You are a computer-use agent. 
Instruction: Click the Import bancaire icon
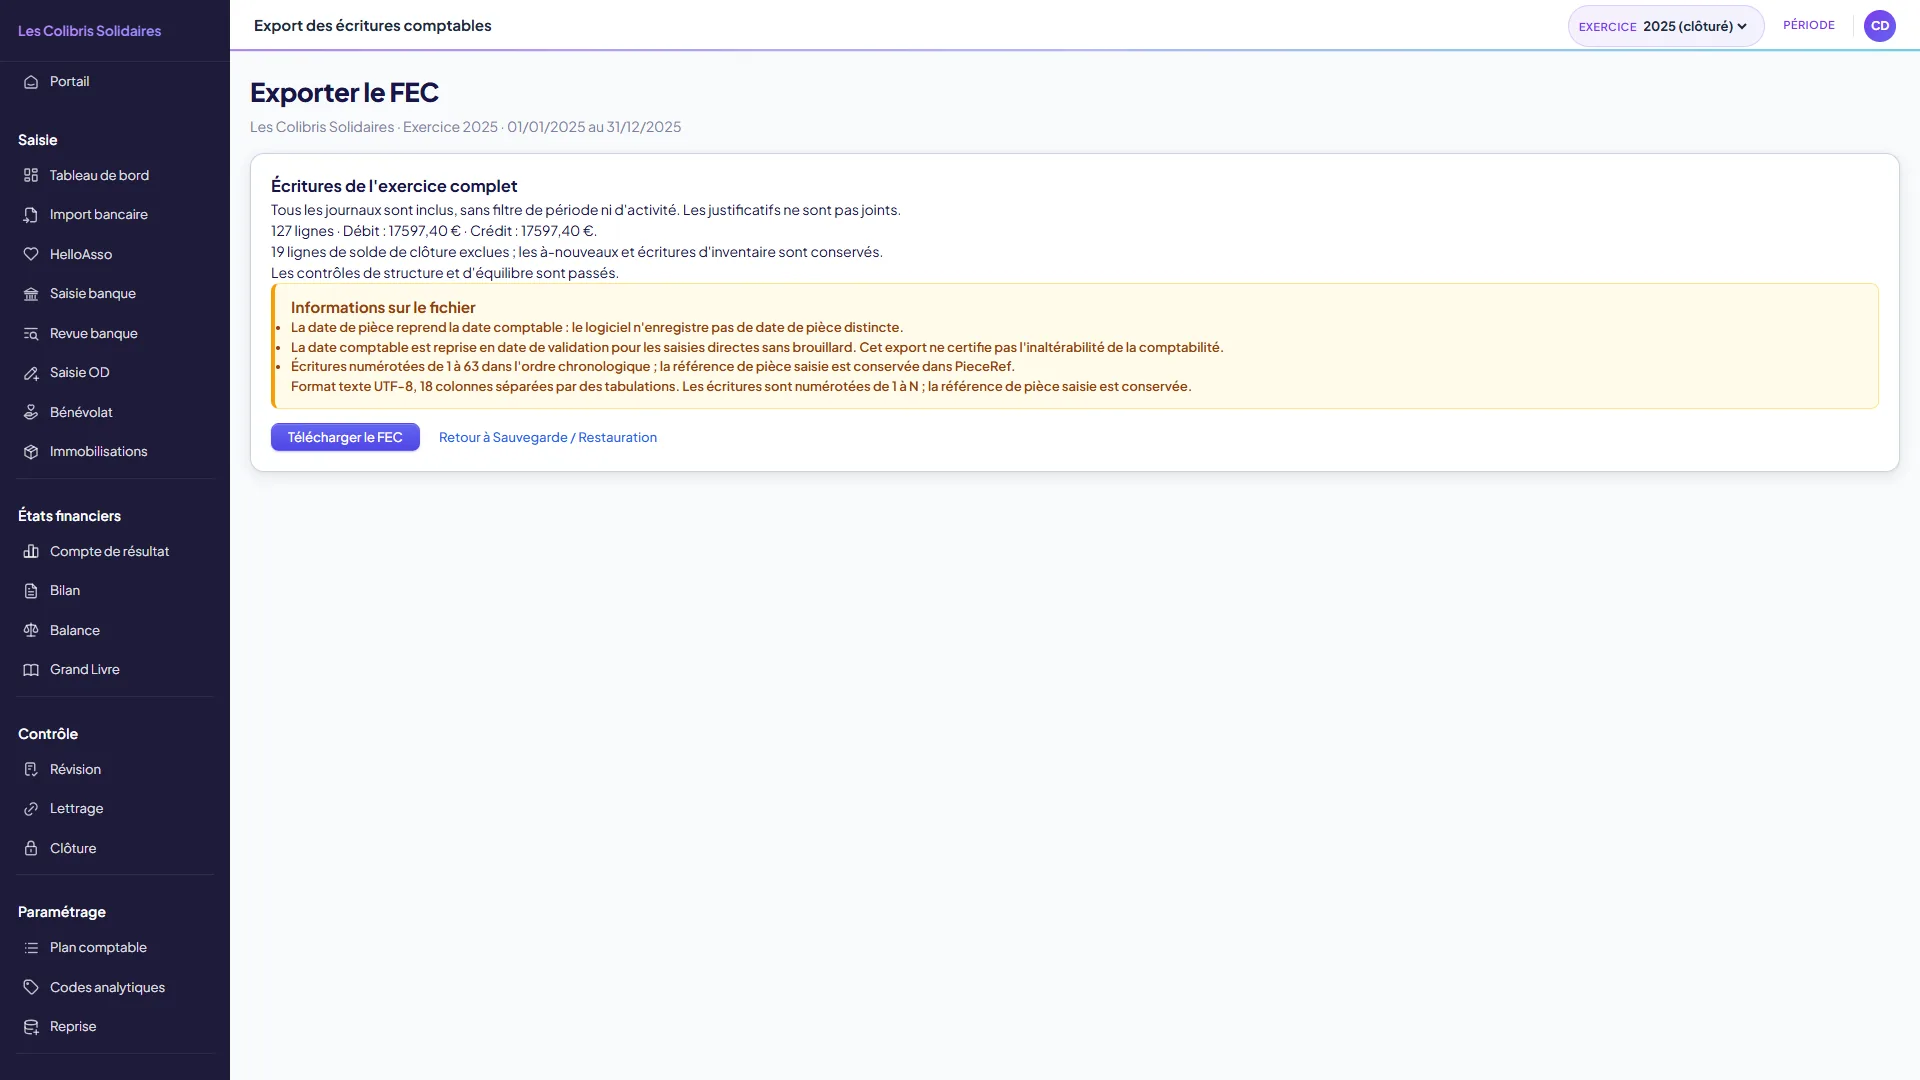point(31,215)
